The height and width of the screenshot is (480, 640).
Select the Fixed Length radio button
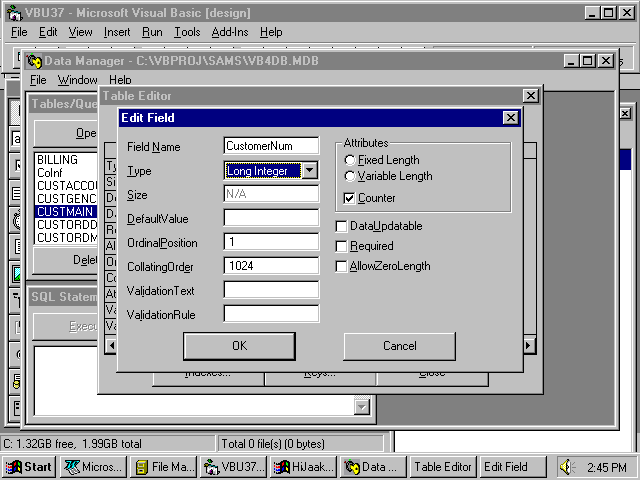pyautogui.click(x=349, y=160)
